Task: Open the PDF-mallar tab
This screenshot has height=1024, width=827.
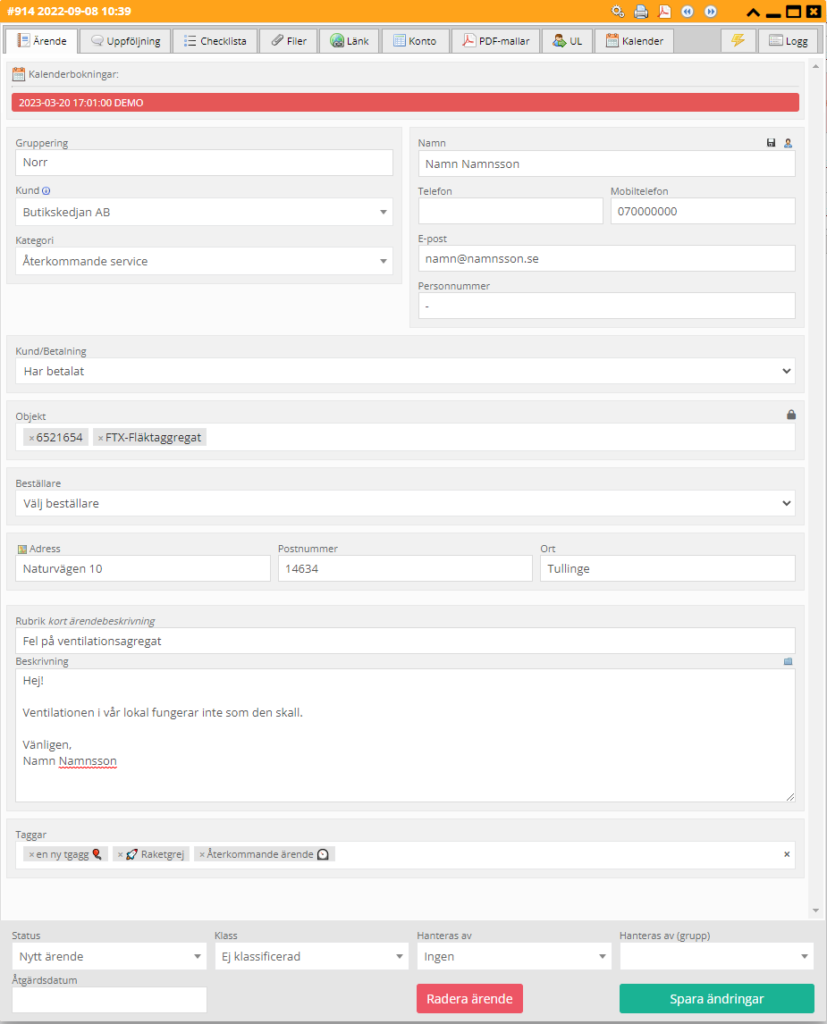Action: [x=496, y=40]
